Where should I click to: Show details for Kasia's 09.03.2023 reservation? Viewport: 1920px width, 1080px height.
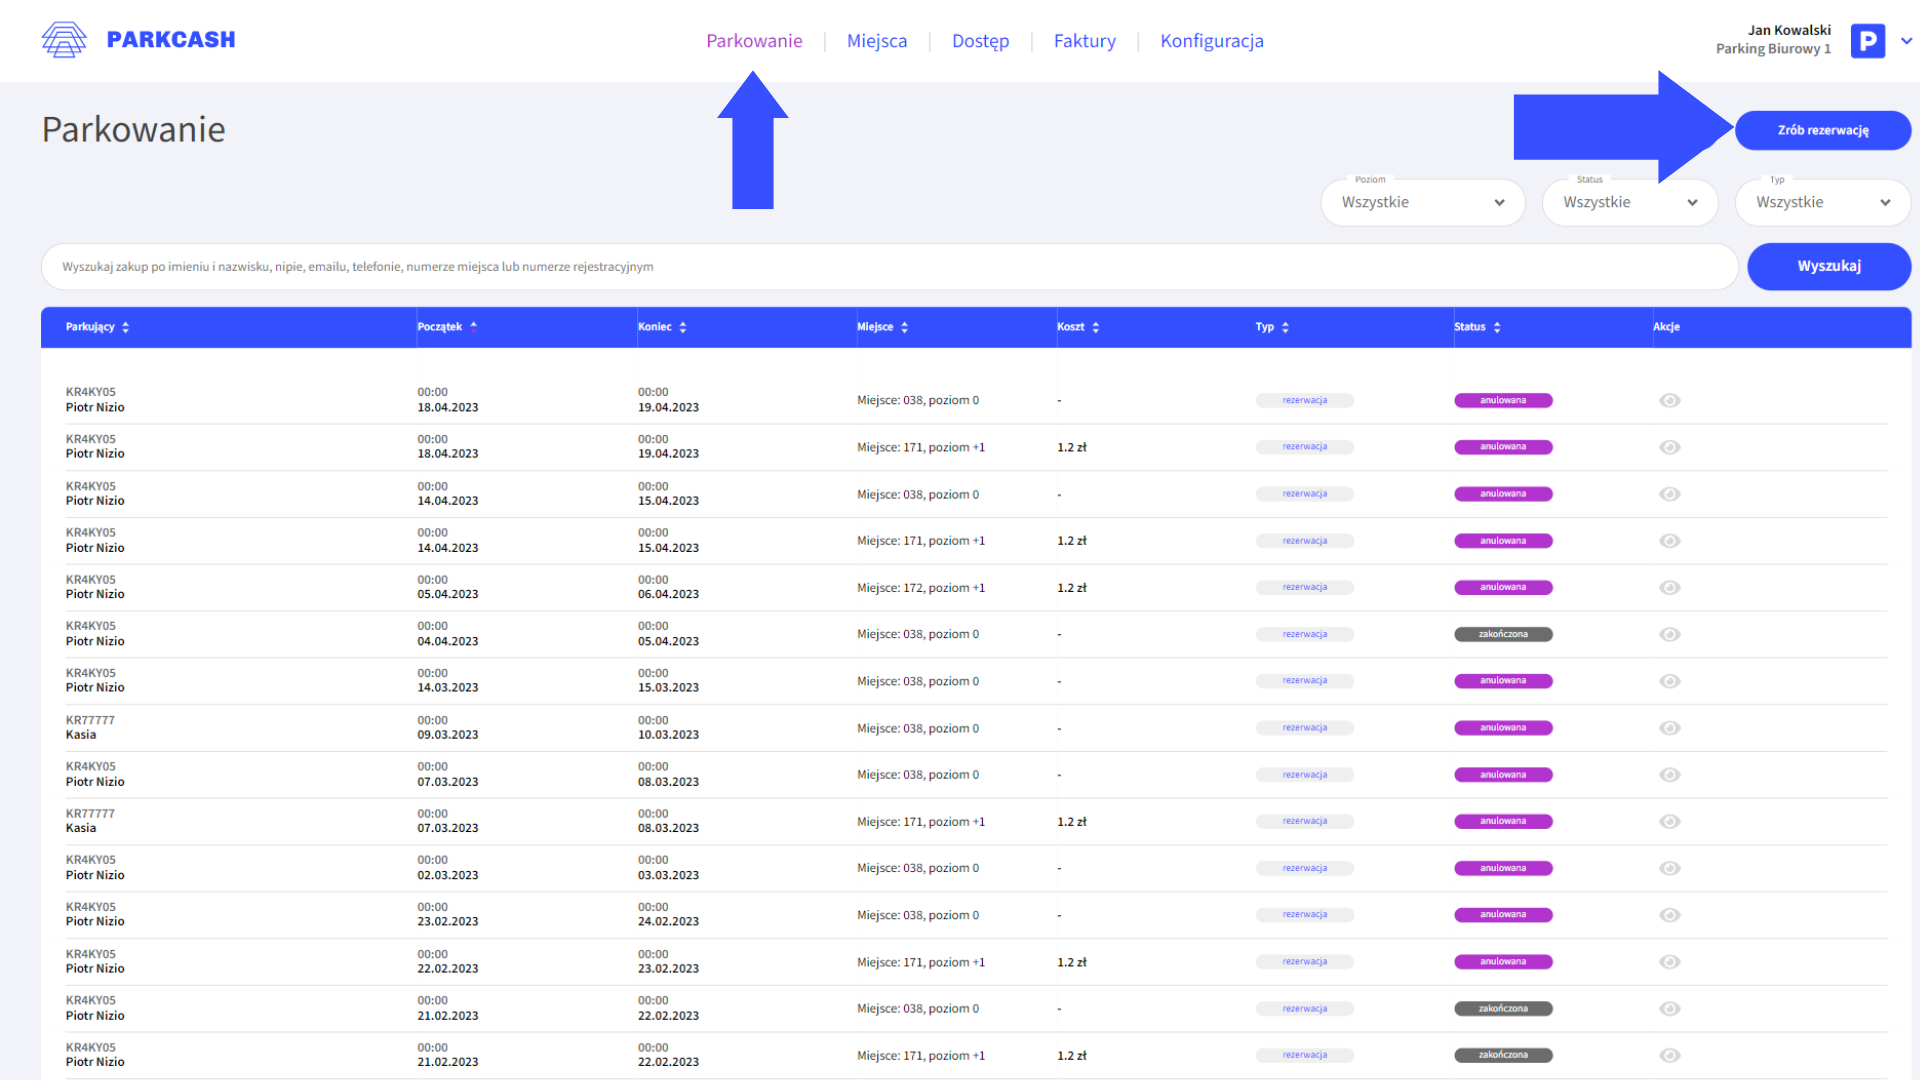[1669, 728]
